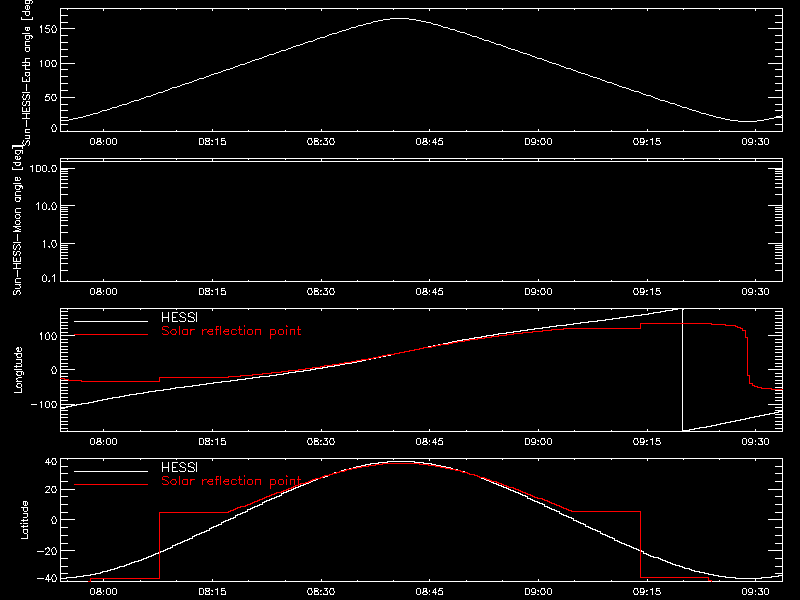Click steep red drop in Longitude plot
The width and height of the screenshot is (800, 600).
pyautogui.click(x=747, y=357)
